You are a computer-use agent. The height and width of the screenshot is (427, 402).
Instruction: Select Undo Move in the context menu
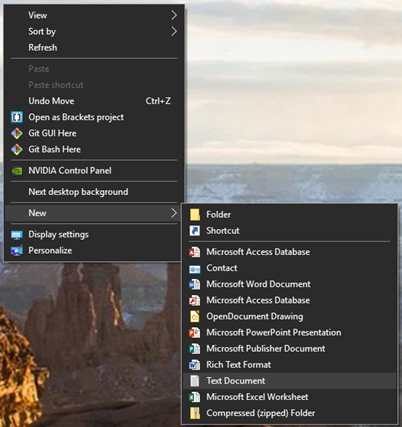[x=94, y=101]
